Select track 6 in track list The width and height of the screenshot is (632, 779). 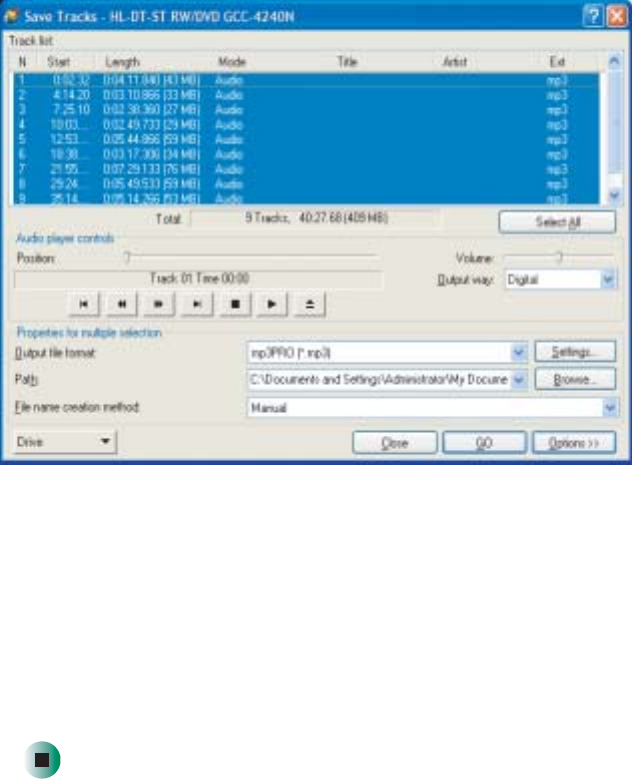306,155
